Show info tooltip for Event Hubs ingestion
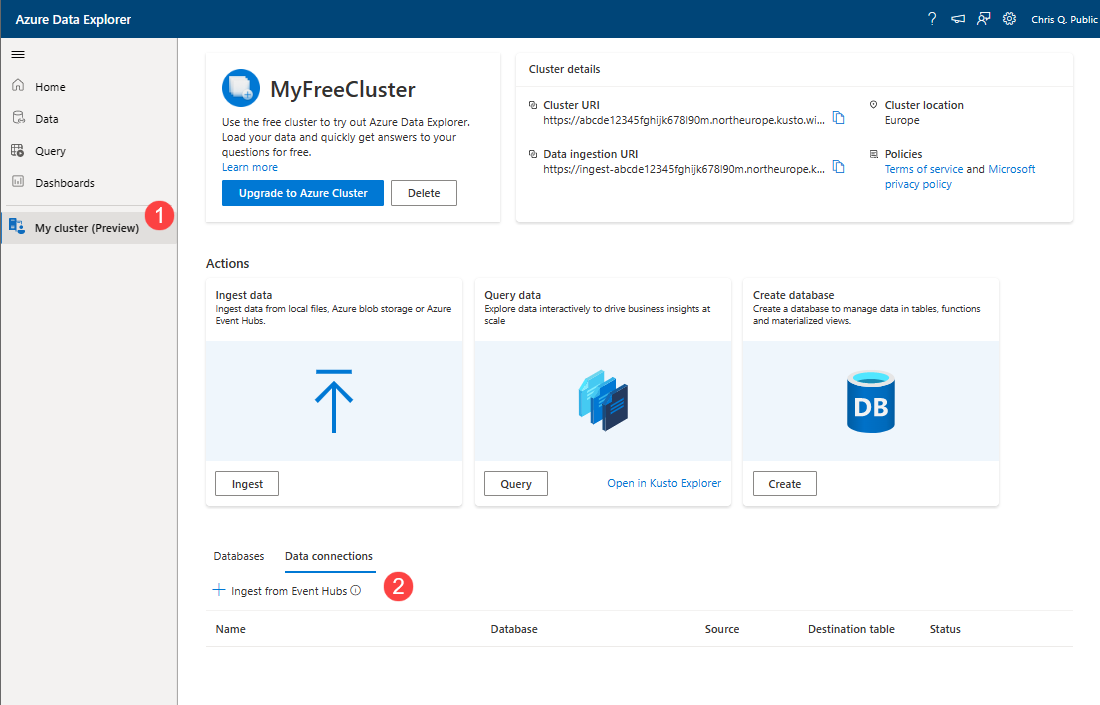Image resolution: width=1100 pixels, height=705 pixels. [x=356, y=591]
